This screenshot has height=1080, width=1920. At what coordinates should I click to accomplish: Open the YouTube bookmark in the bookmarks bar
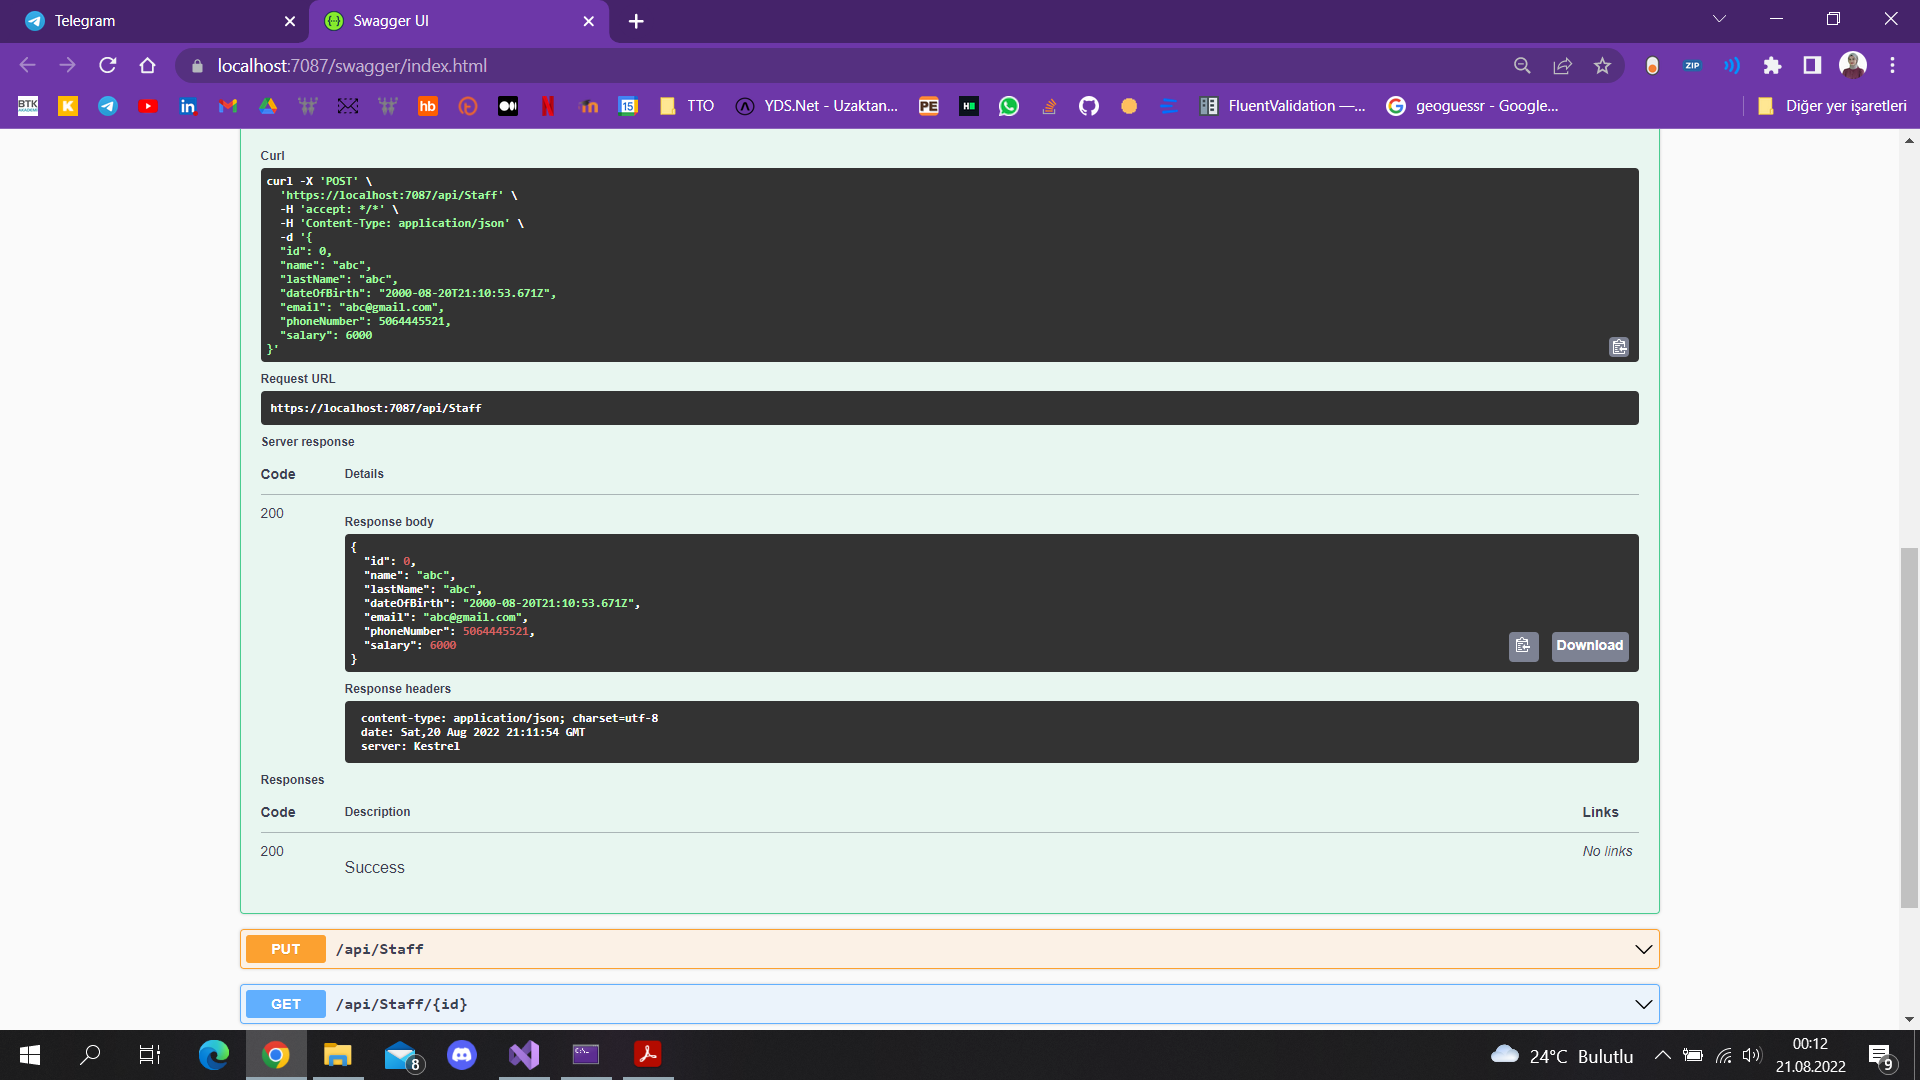[148, 105]
